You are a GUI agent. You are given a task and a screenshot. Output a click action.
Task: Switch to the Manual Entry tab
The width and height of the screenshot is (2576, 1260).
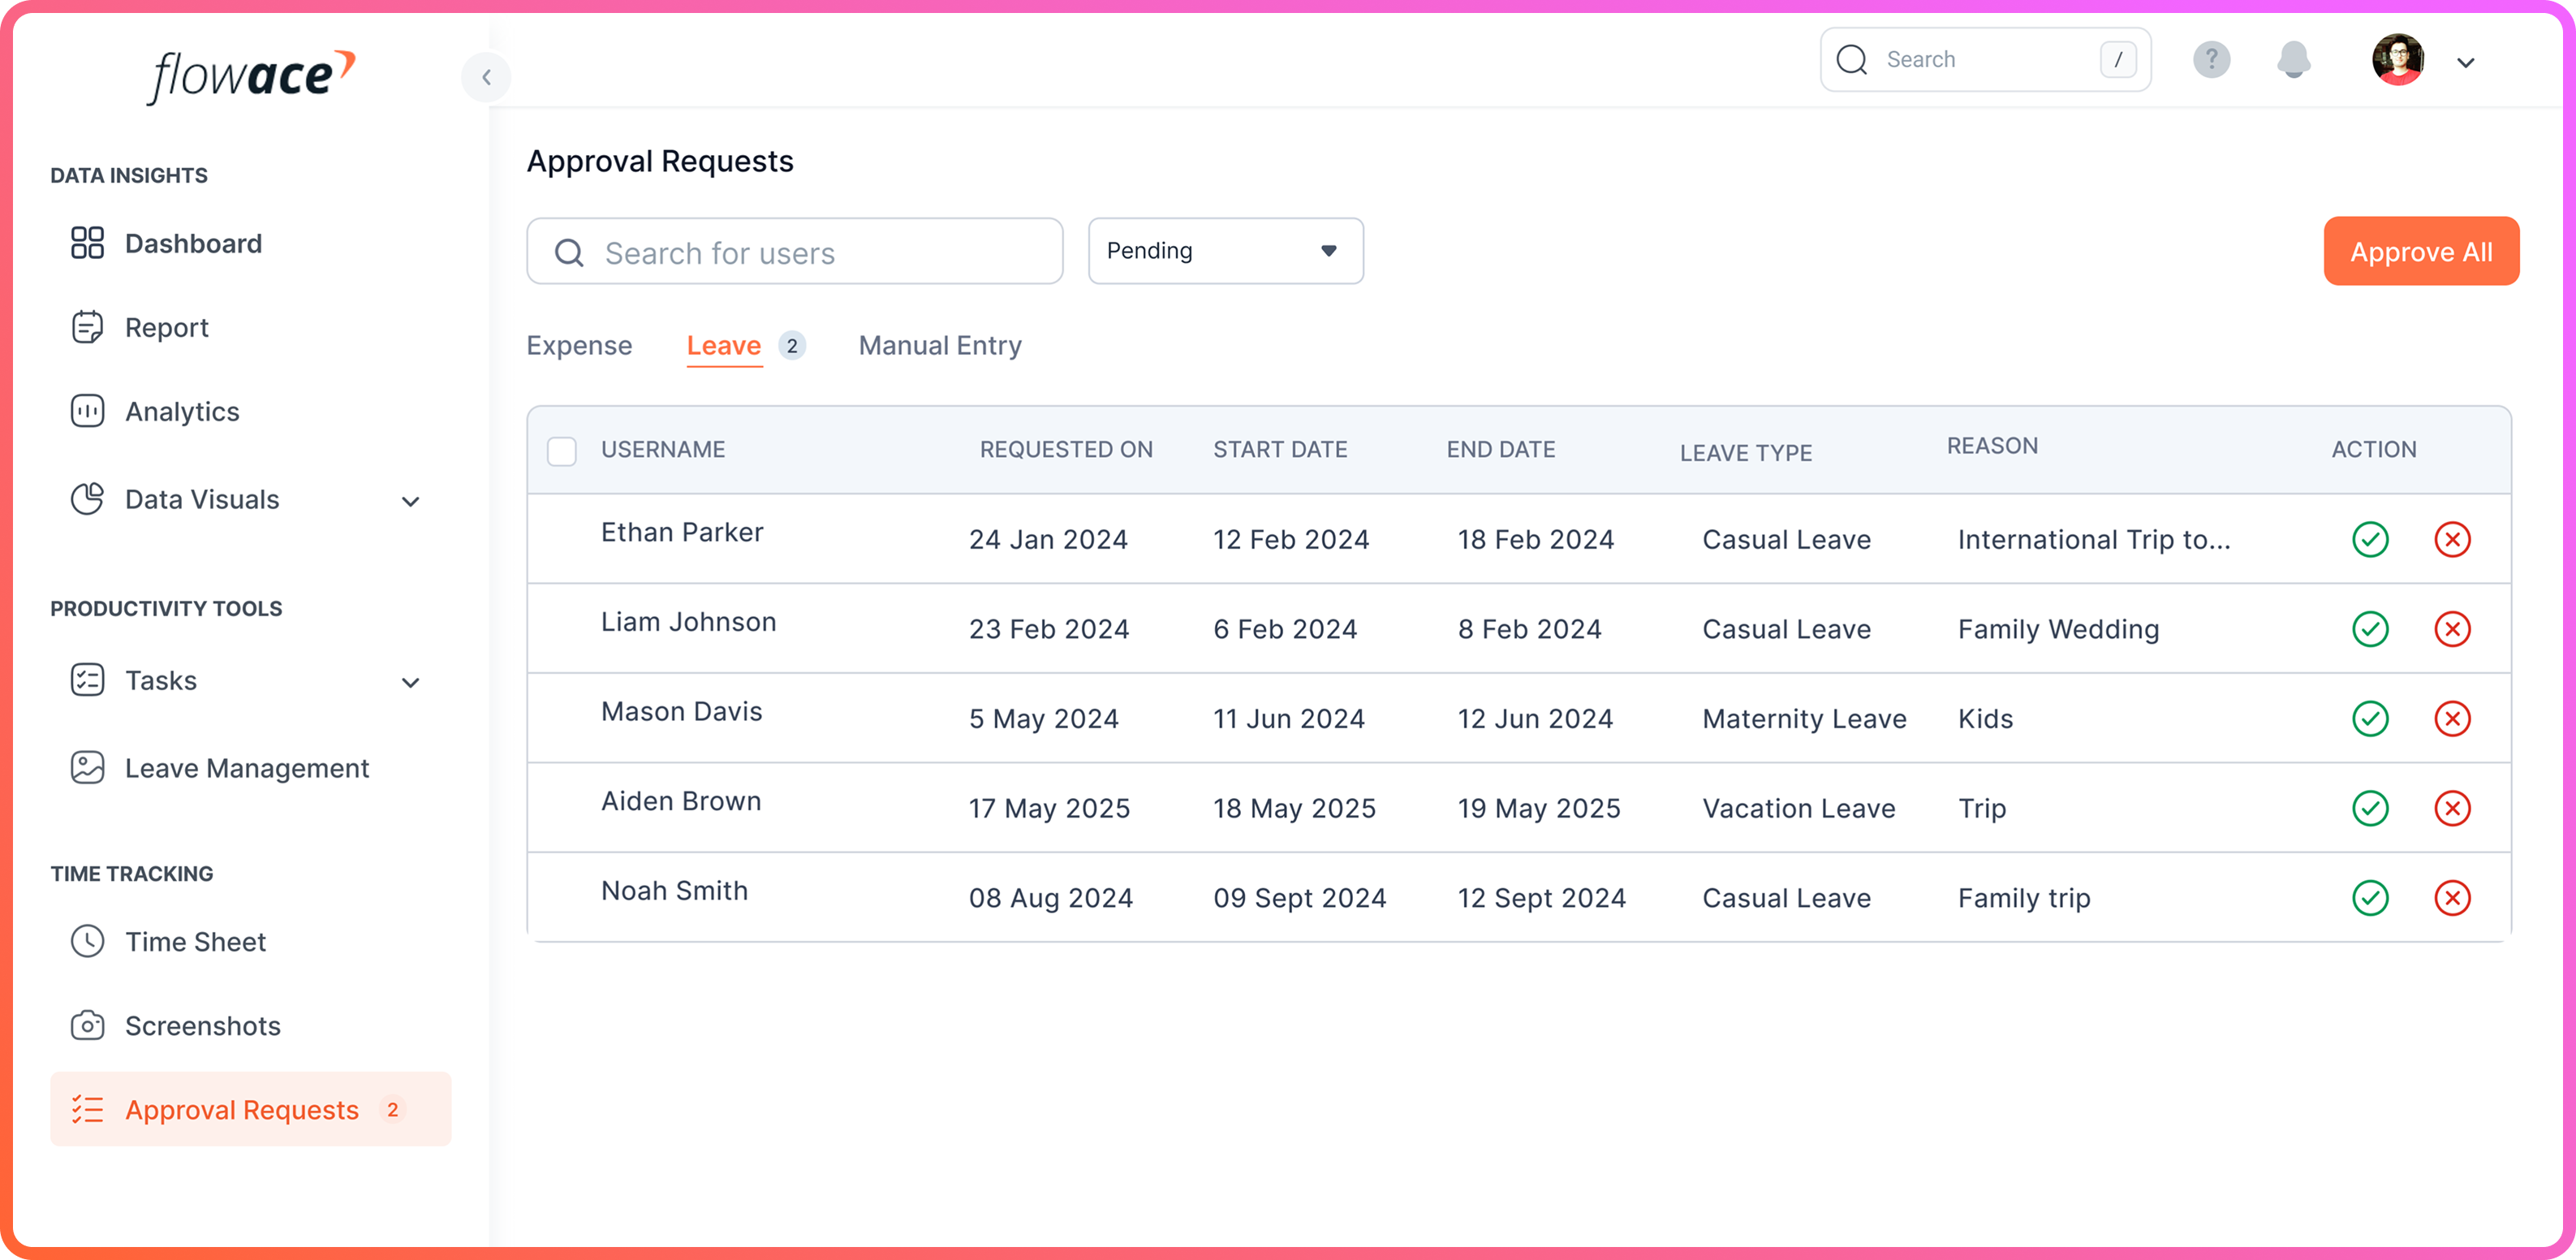point(940,346)
